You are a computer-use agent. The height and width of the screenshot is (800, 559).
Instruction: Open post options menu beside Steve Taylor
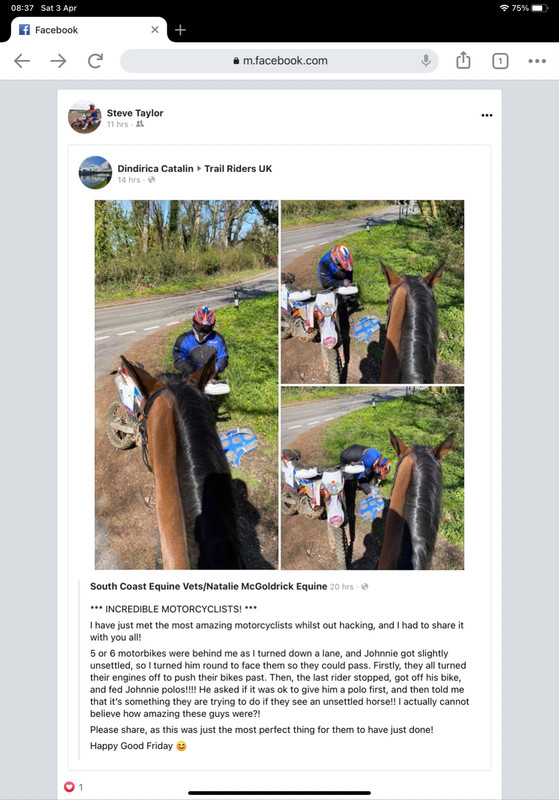click(x=487, y=115)
